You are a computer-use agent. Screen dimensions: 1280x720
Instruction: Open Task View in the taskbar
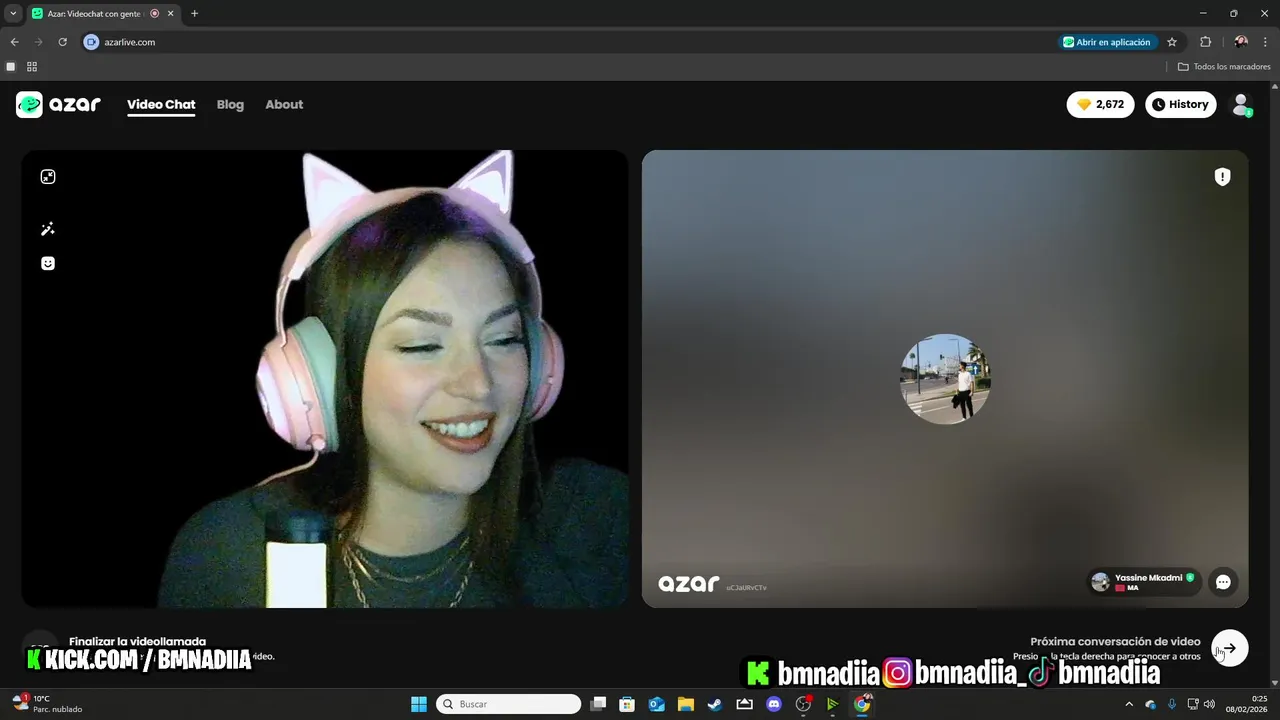pos(598,704)
